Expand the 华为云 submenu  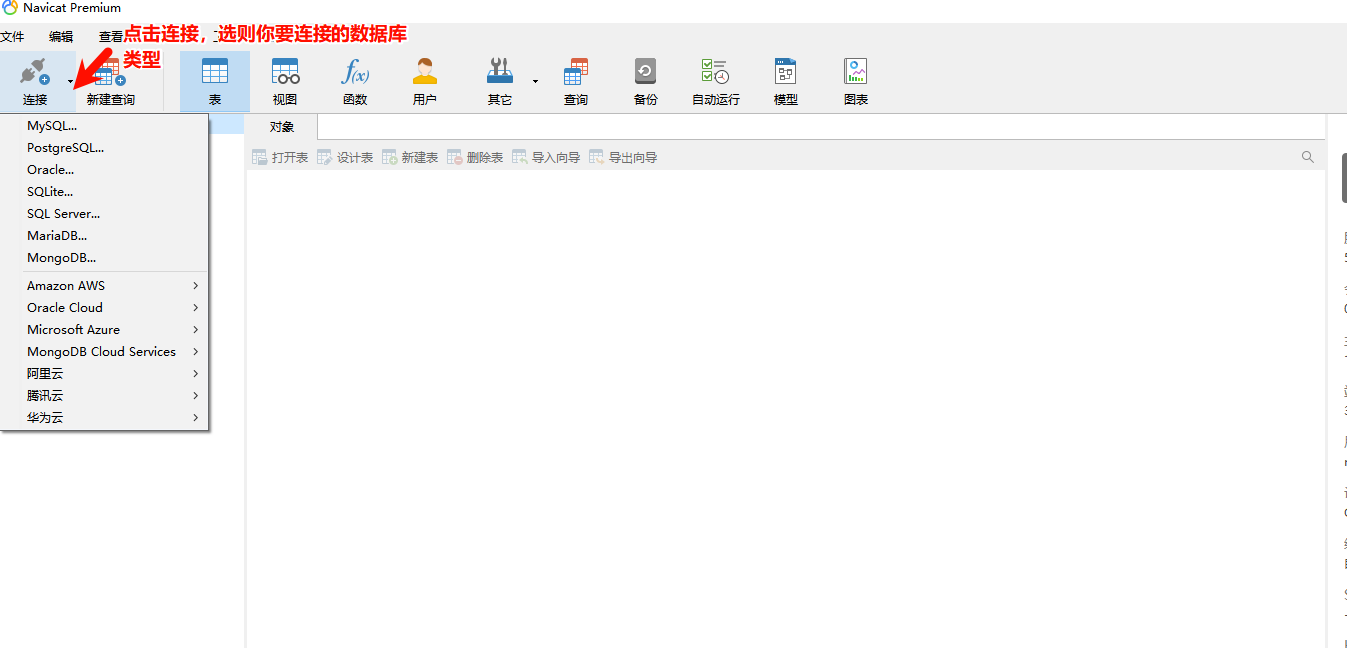point(105,418)
